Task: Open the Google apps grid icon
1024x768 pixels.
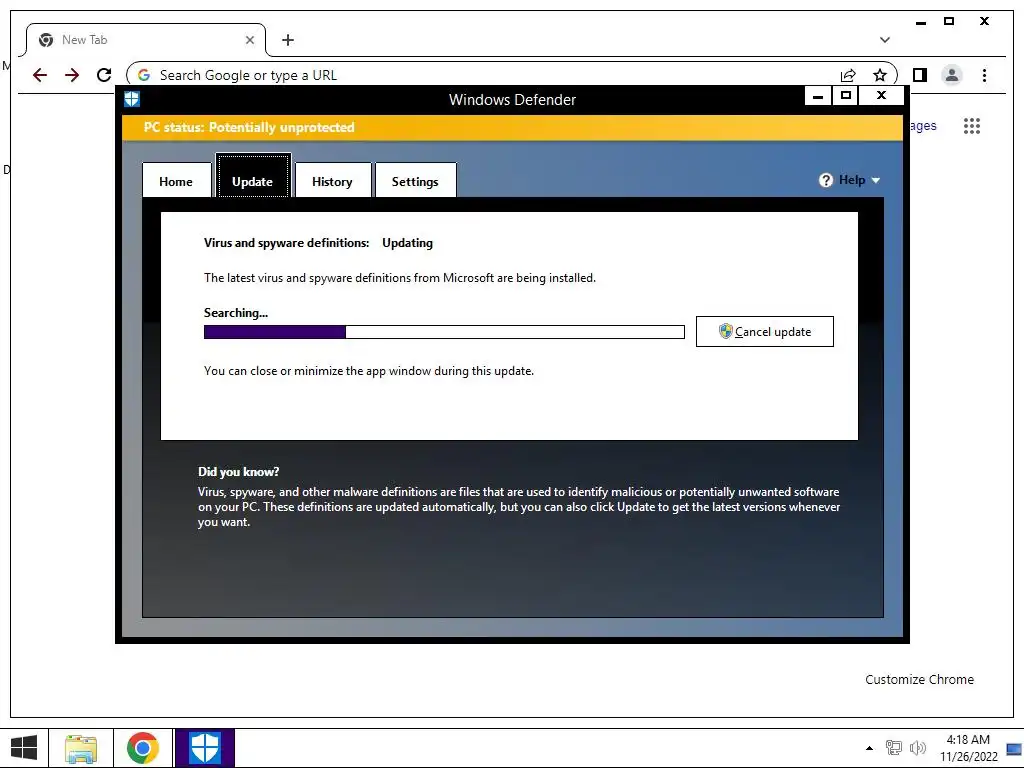Action: click(x=972, y=125)
